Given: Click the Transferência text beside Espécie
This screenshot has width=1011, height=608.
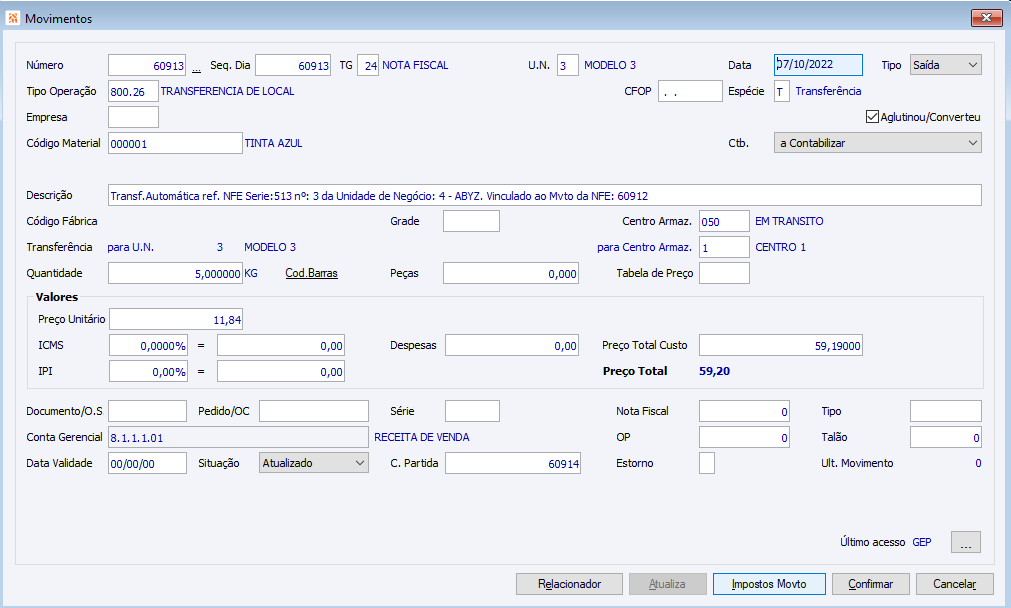Looking at the screenshot, I should tap(829, 91).
